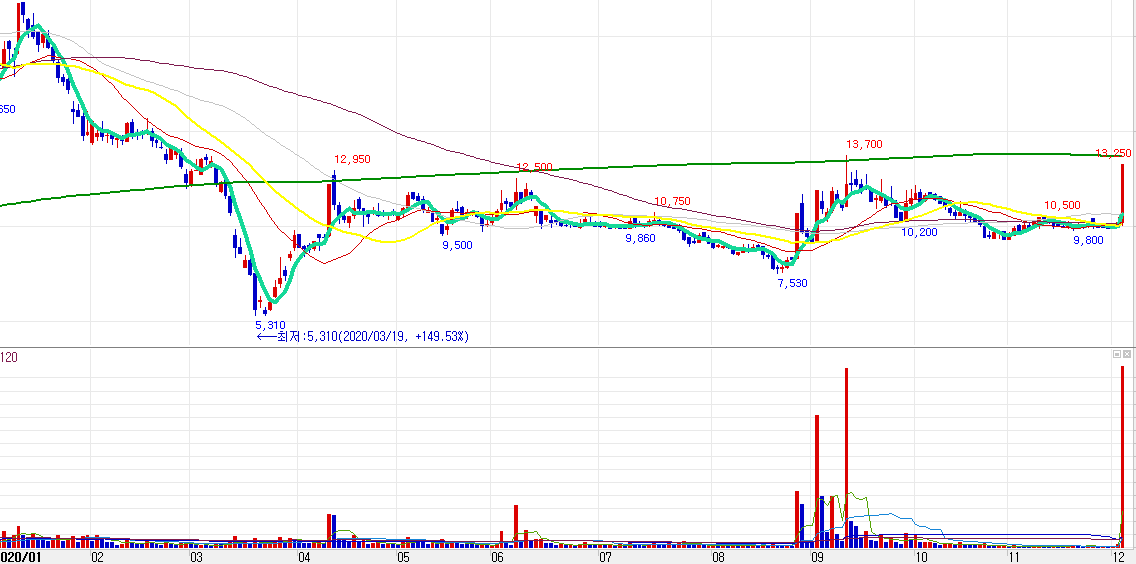Click the 9,860 low price label
Screen dimensions: 1136x564
click(x=640, y=238)
